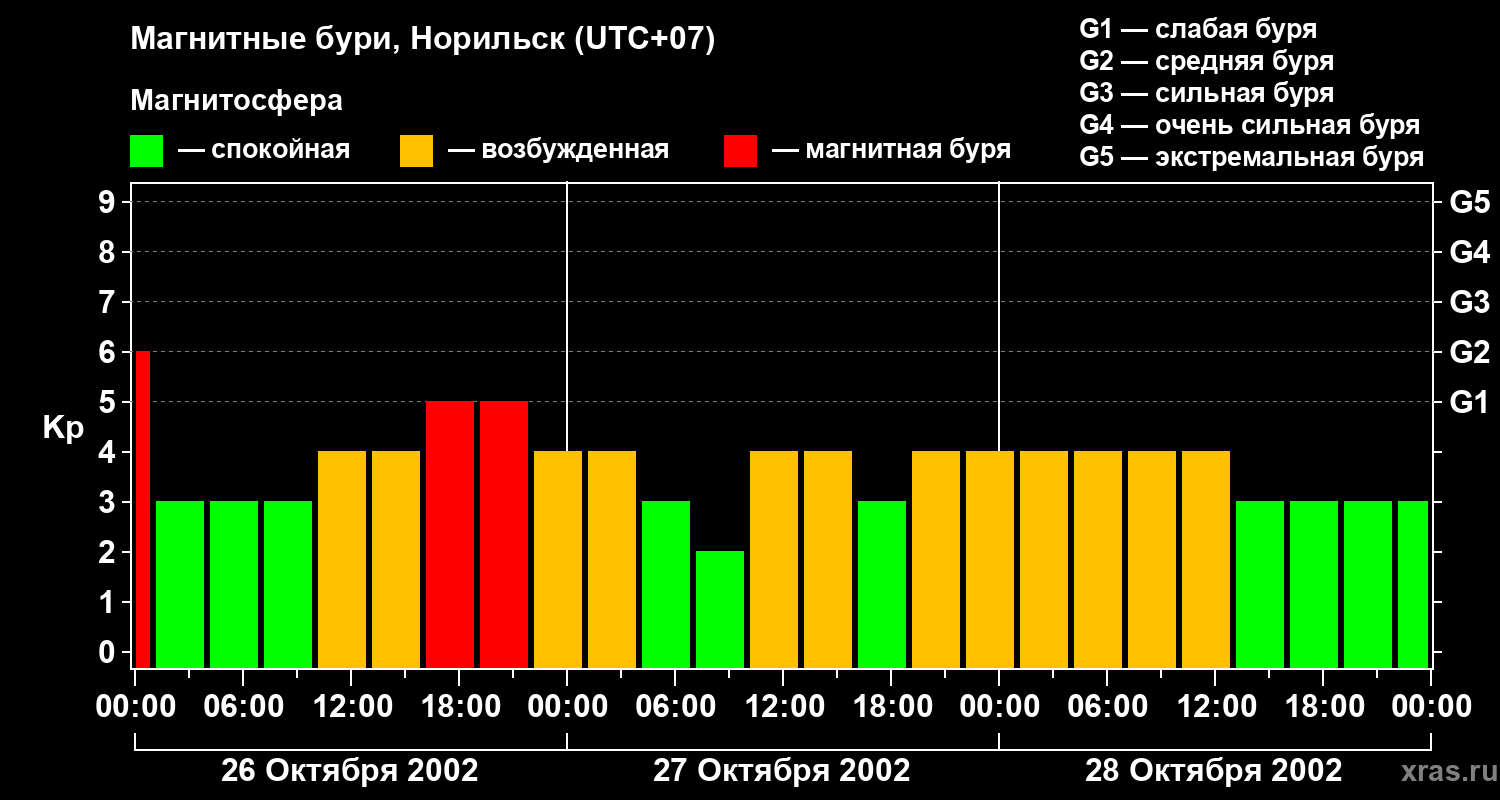Click the G5 — экстремальная буря line
The image size is (1500, 800).
click(1252, 157)
